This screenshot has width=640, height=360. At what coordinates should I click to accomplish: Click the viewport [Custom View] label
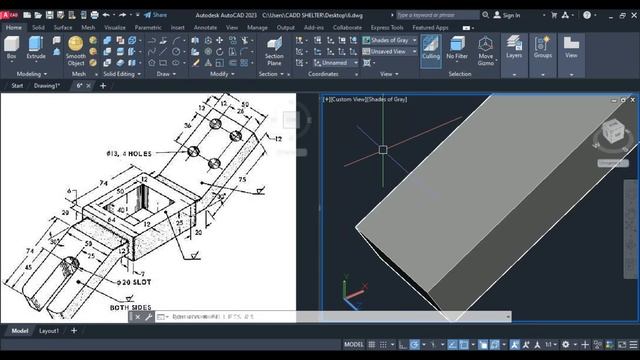tap(348, 99)
